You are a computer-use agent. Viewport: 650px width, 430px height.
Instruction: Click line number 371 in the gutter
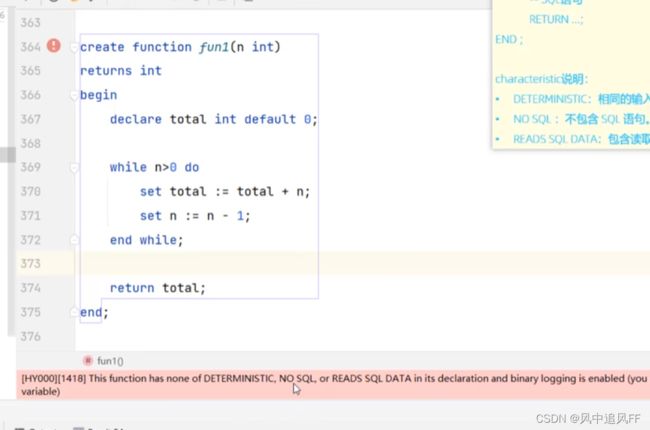(31, 216)
